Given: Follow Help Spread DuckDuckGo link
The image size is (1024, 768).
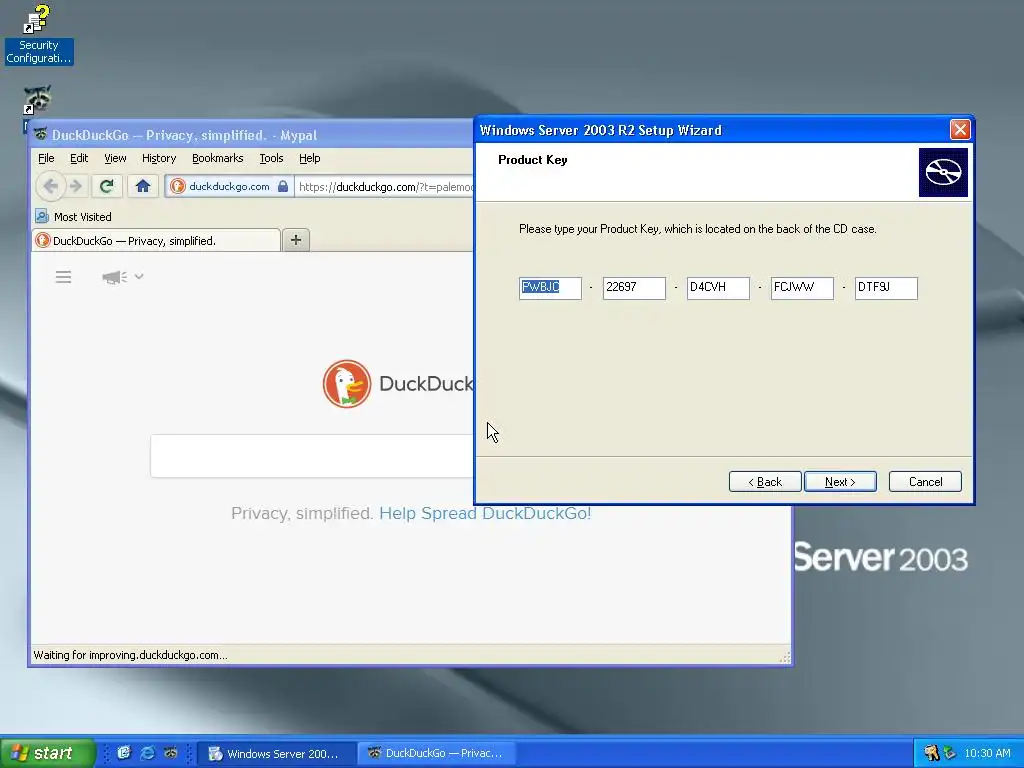Looking at the screenshot, I should pos(485,513).
